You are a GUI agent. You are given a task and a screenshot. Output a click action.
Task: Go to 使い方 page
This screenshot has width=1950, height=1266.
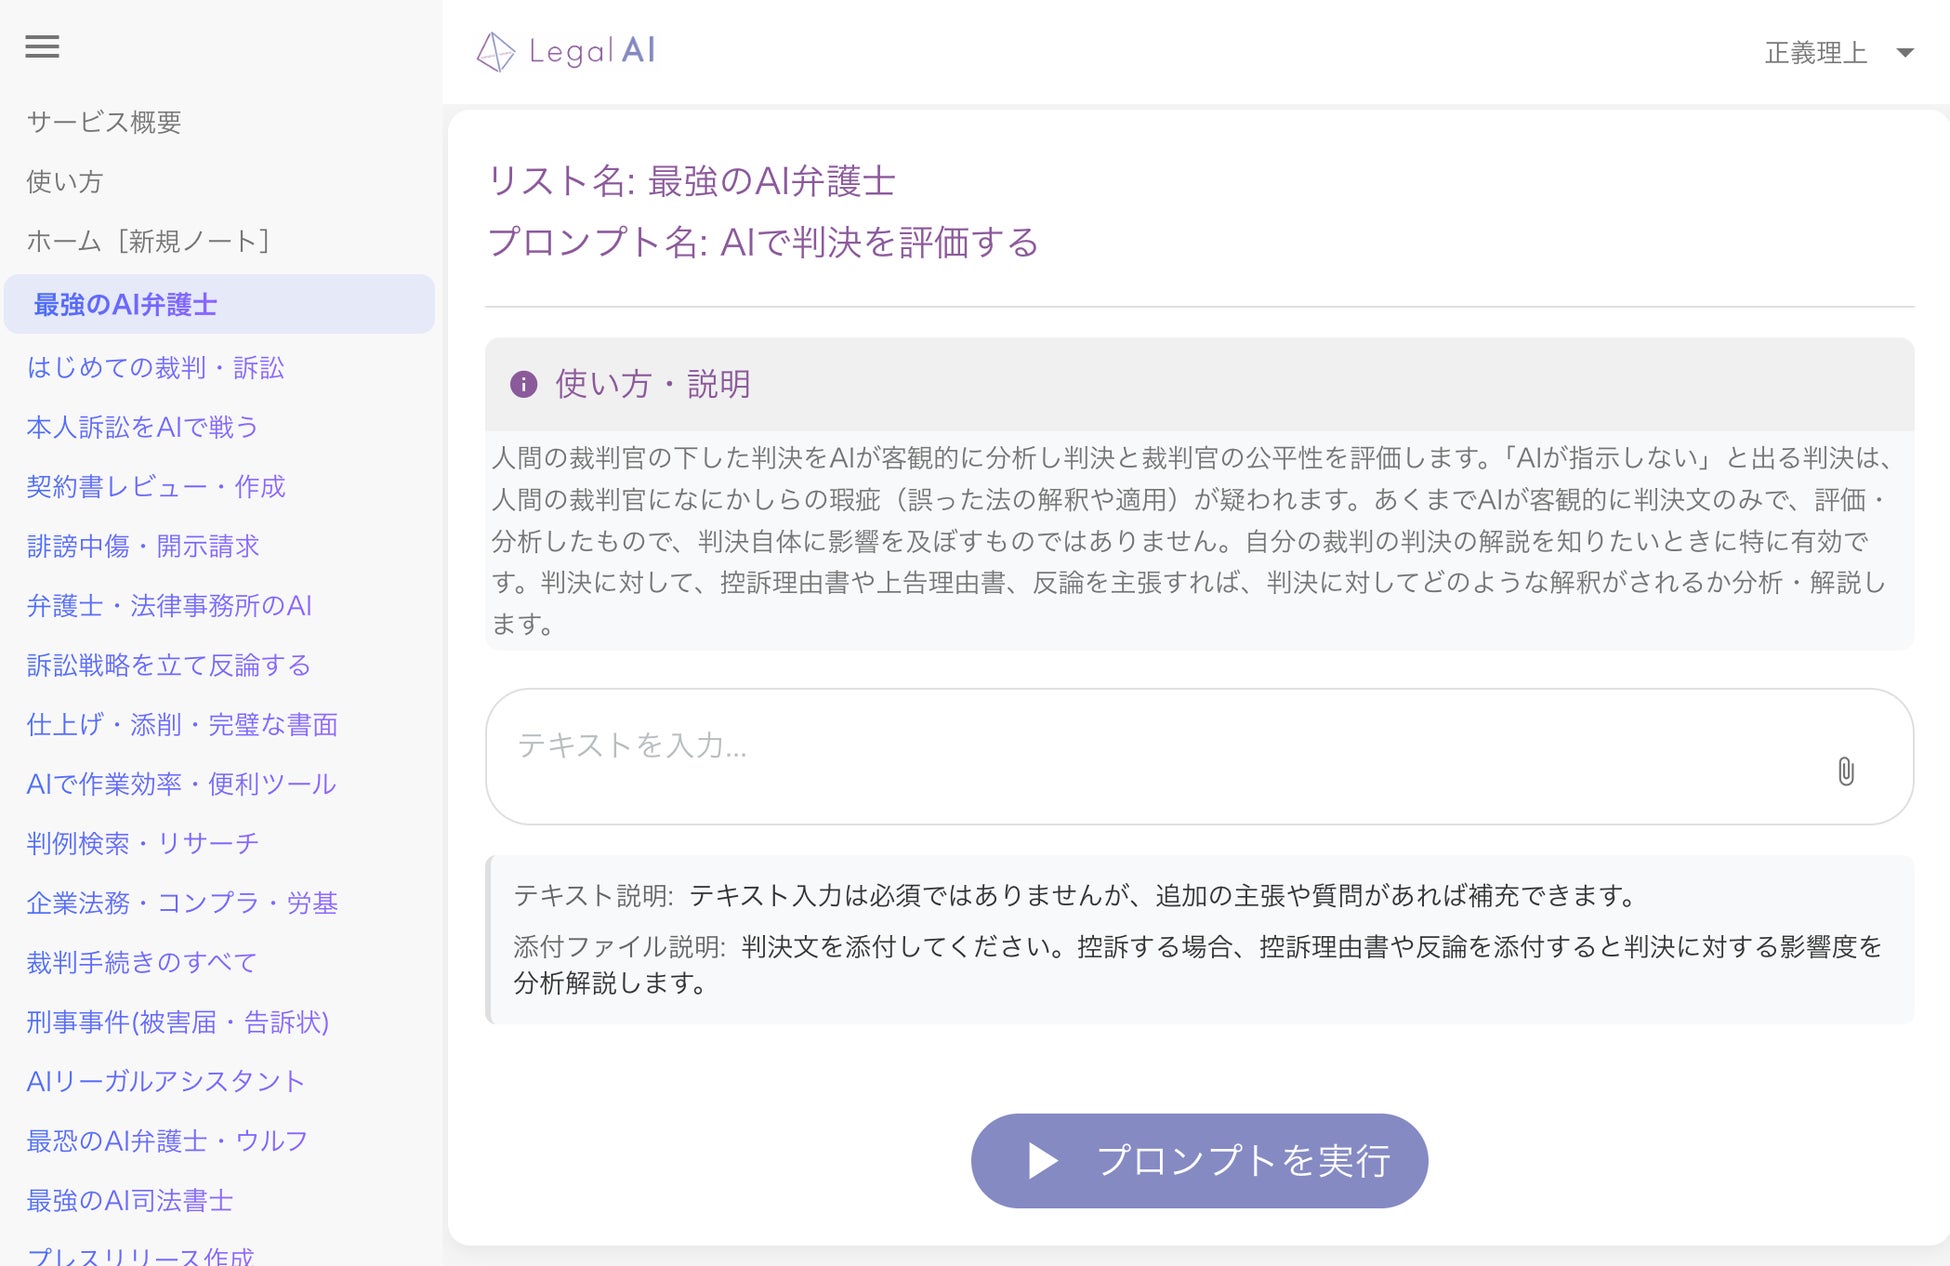pyautogui.click(x=65, y=181)
